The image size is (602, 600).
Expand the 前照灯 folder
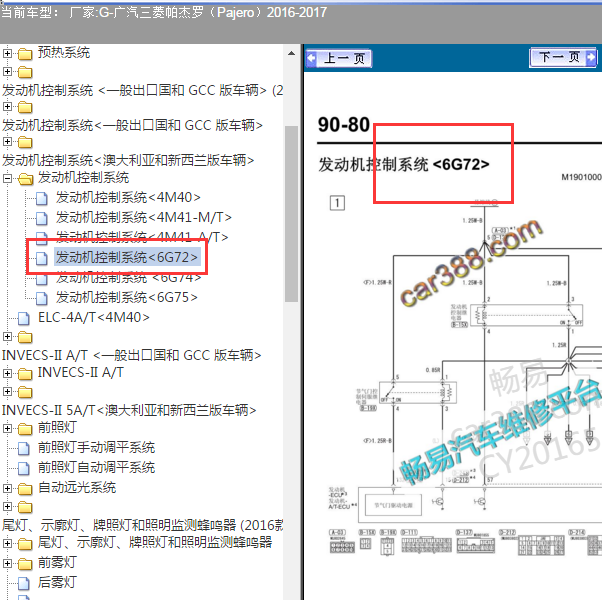point(7,428)
